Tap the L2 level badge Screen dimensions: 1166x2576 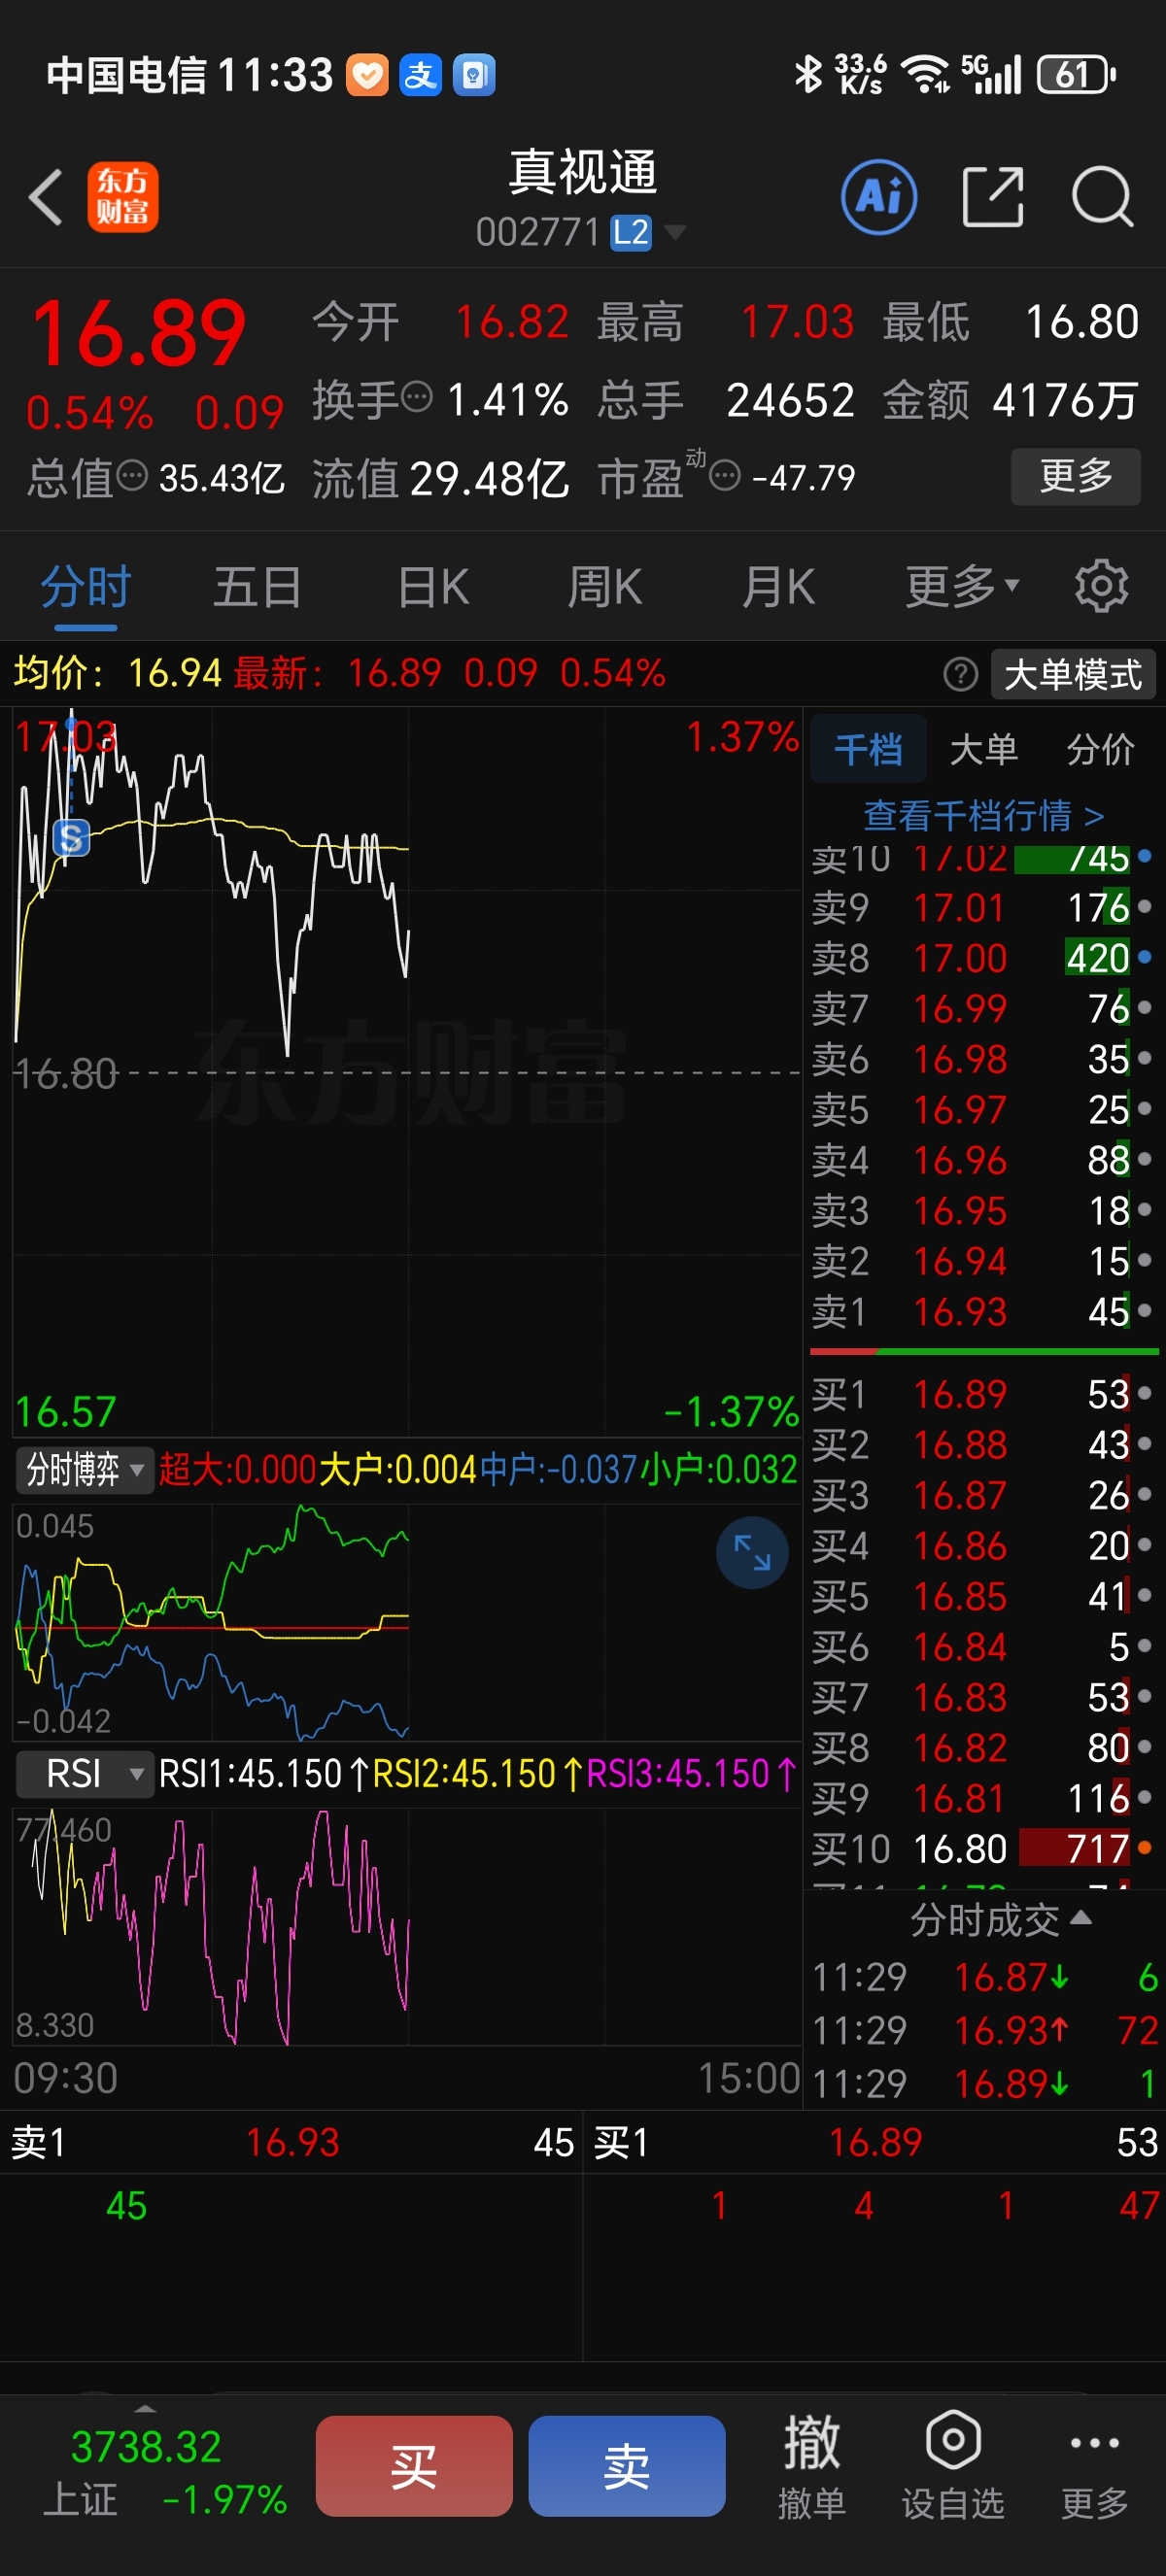coord(631,233)
